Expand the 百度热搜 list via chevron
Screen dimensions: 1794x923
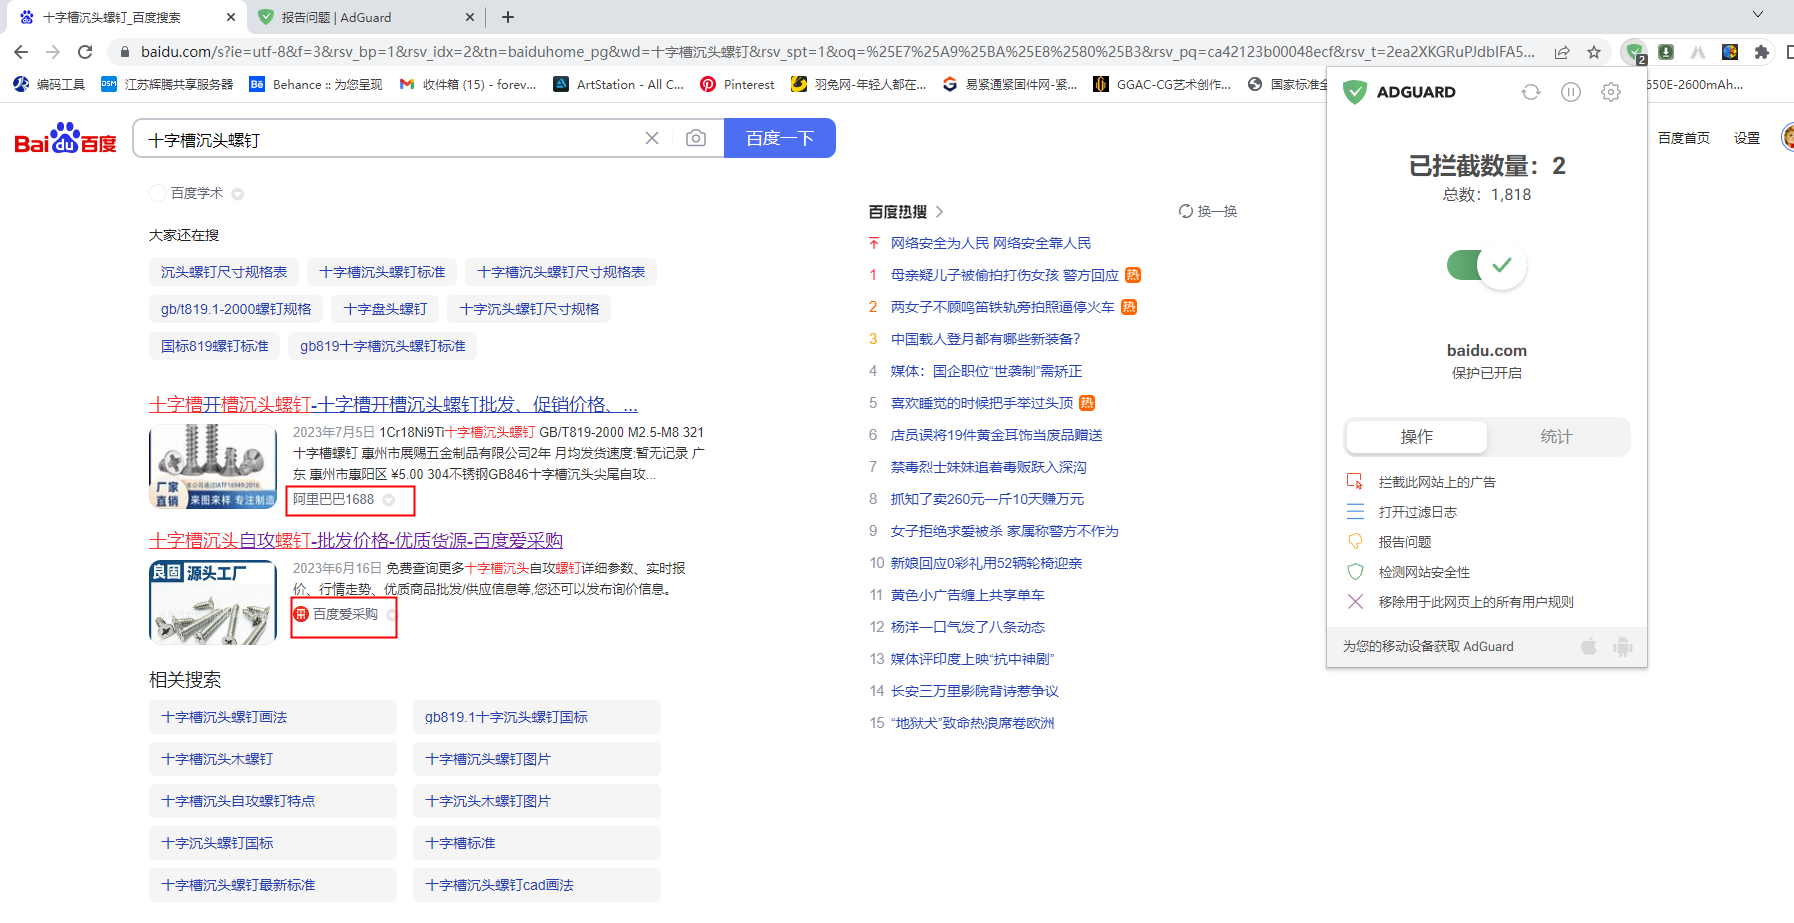(938, 211)
